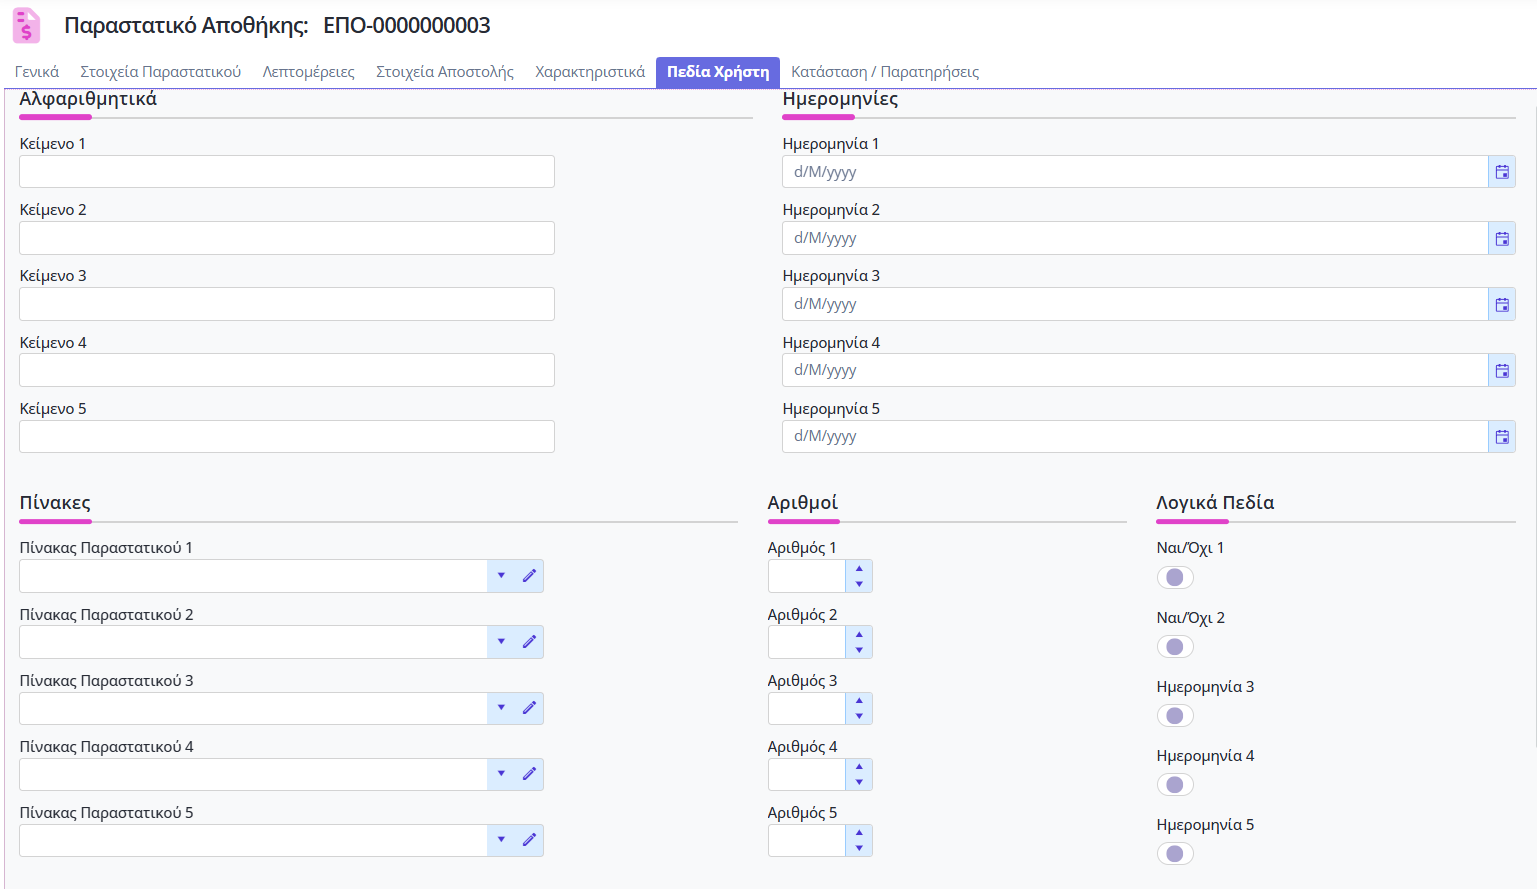Go to Κατάσταση / Παρατηρήσεις tab
The height and width of the screenshot is (889, 1537).
884,72
